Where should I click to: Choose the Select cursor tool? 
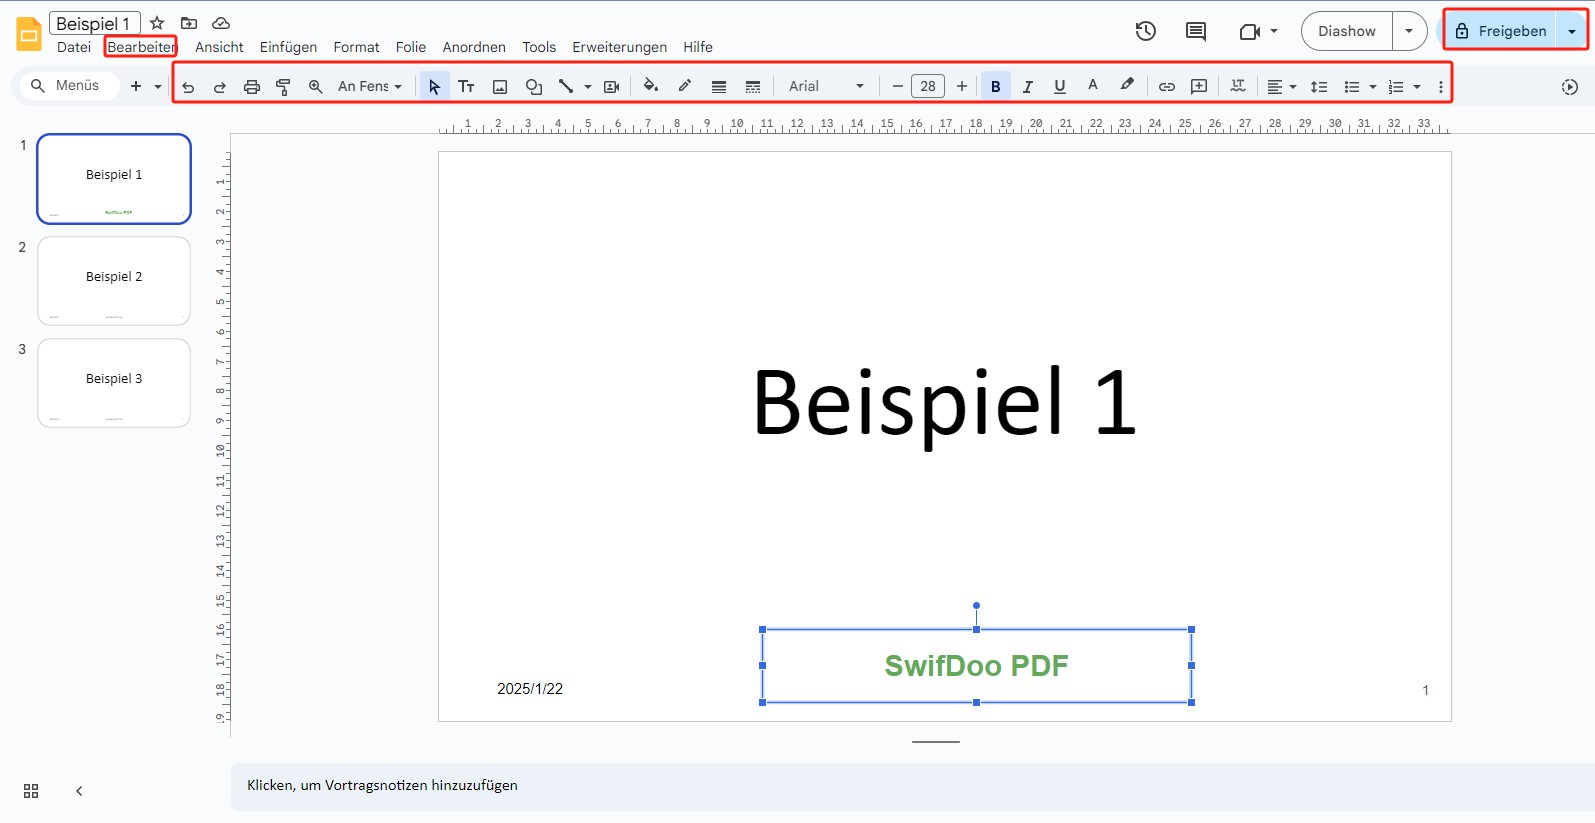[434, 87]
